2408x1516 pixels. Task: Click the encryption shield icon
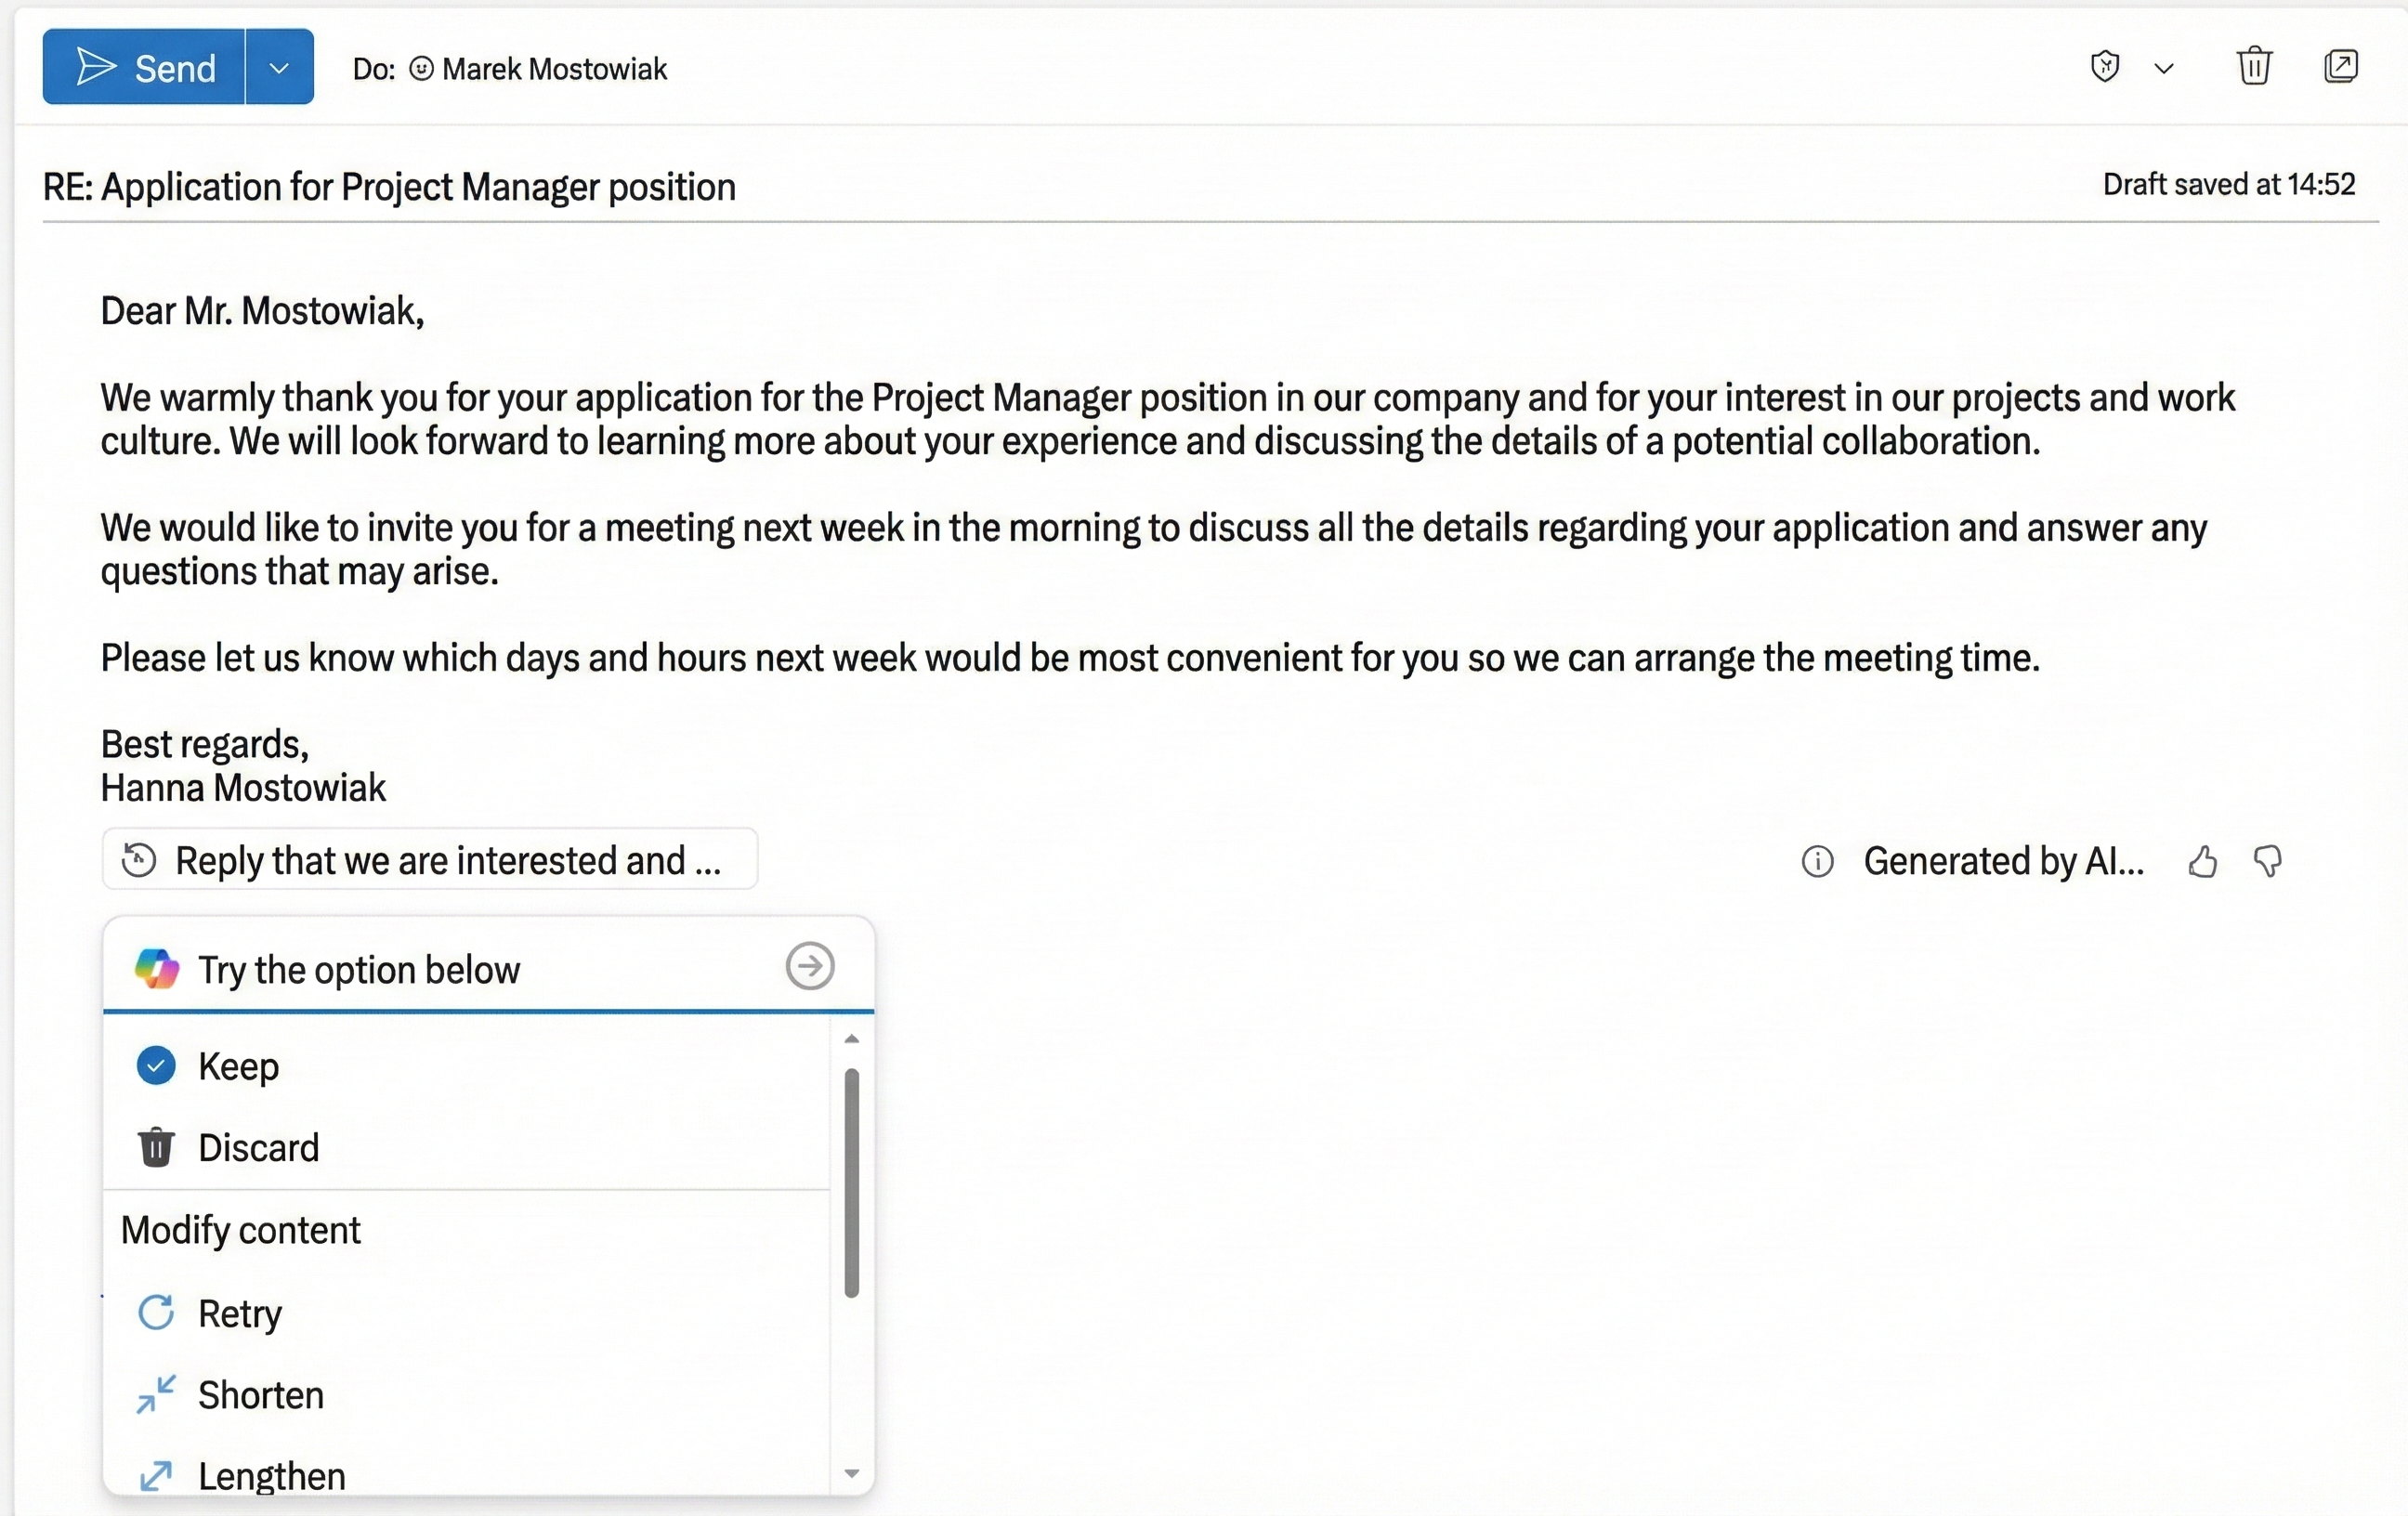2105,67
